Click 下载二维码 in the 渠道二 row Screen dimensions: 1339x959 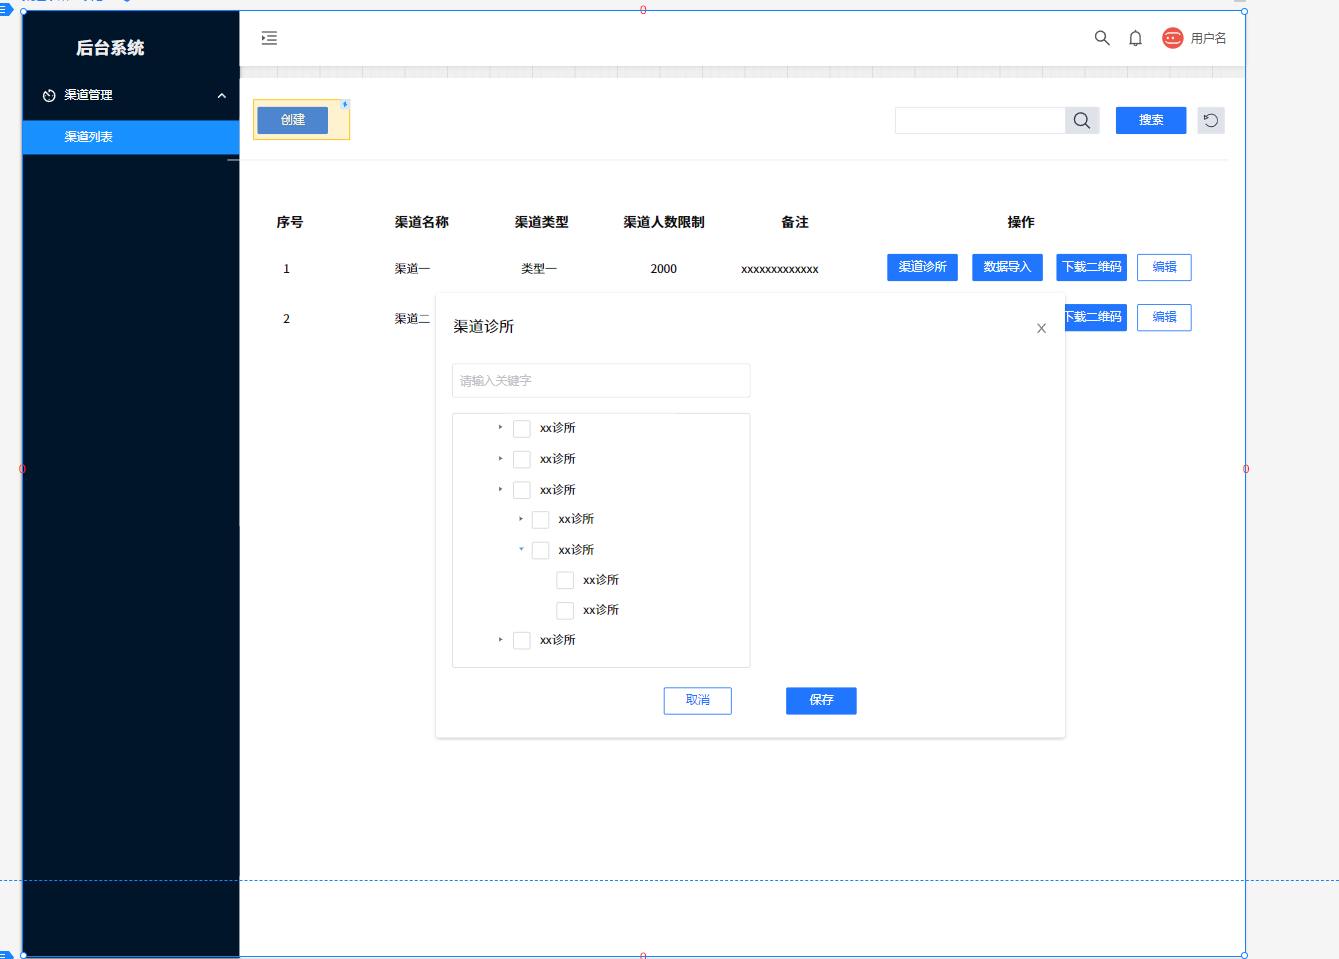coord(1096,317)
